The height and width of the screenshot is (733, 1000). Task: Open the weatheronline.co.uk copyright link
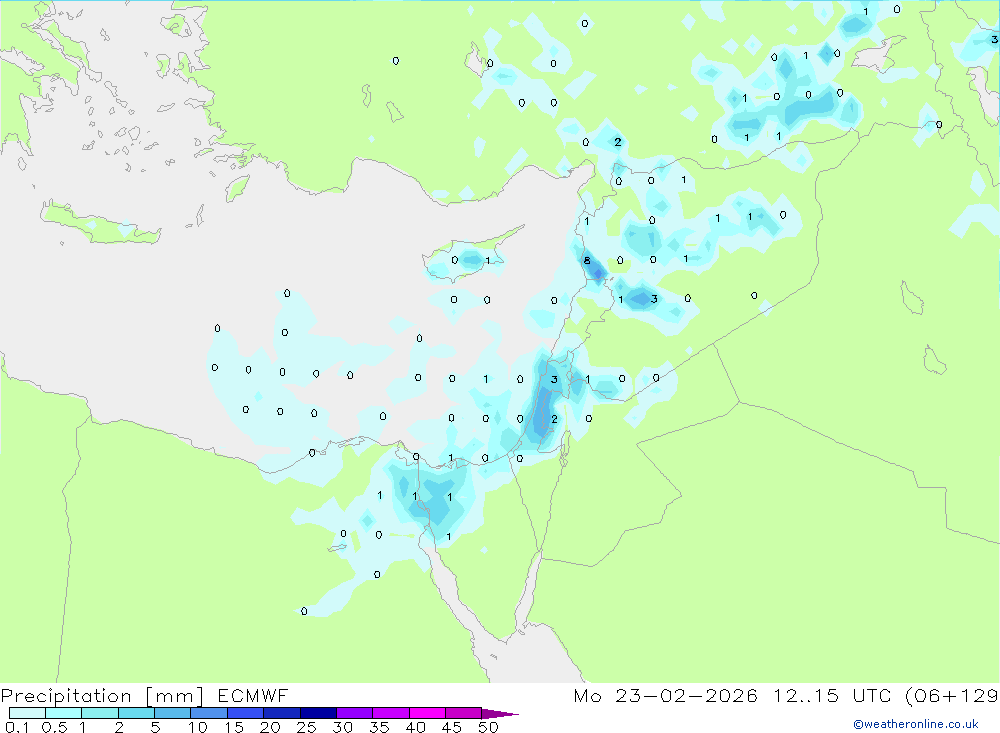click(915, 724)
